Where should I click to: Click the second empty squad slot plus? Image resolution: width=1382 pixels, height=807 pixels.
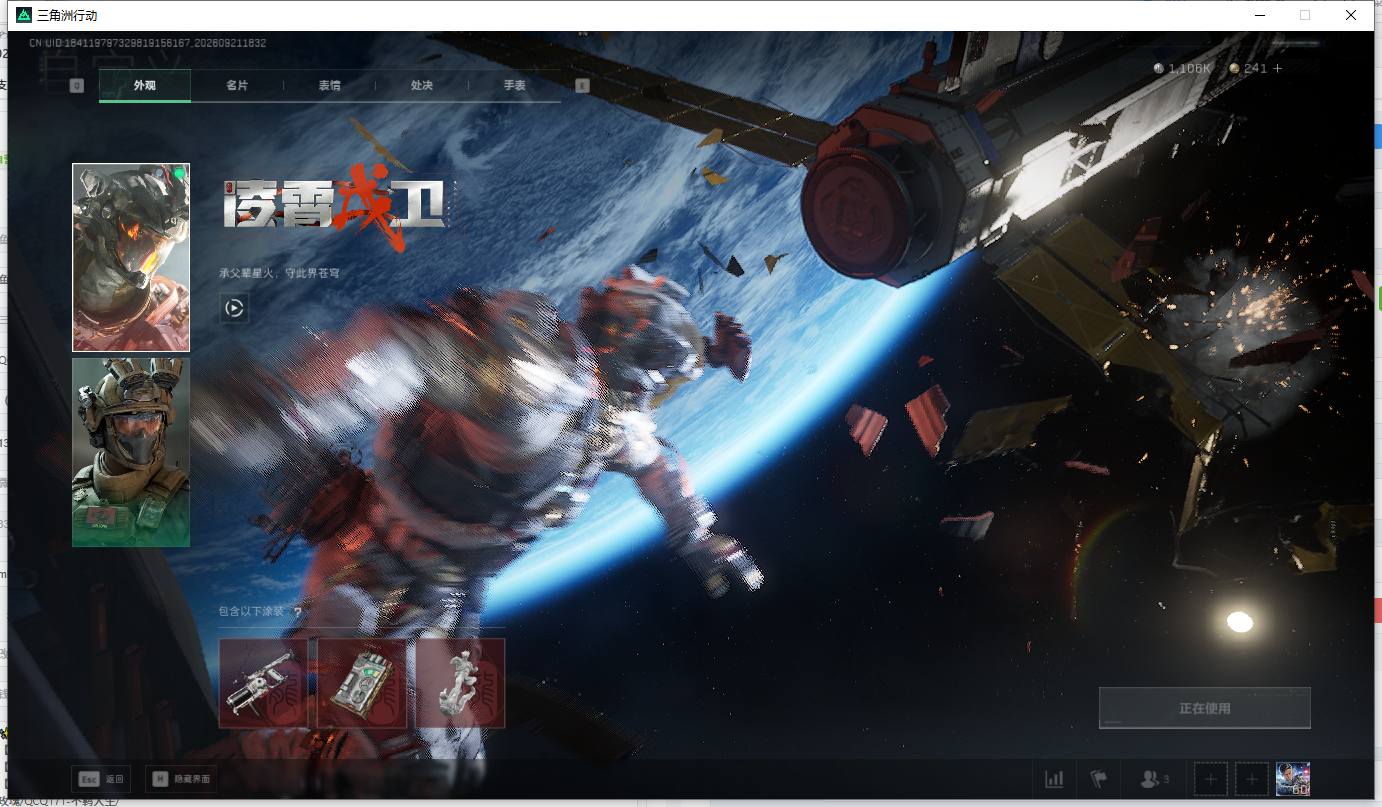tap(1252, 779)
